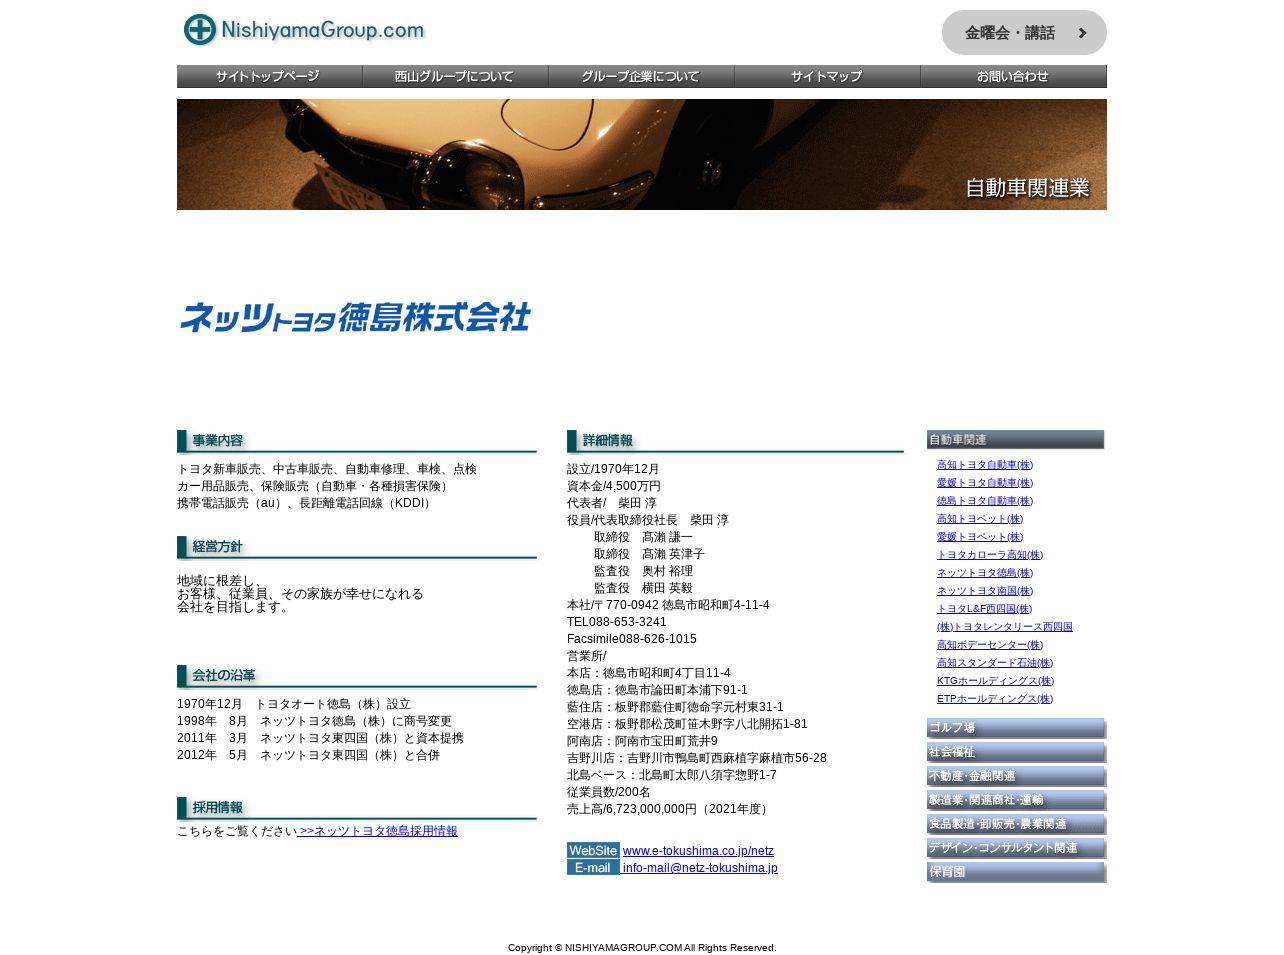Click the 2012年 5月 合併 history line
1284x955 pixels.
tap(308, 755)
